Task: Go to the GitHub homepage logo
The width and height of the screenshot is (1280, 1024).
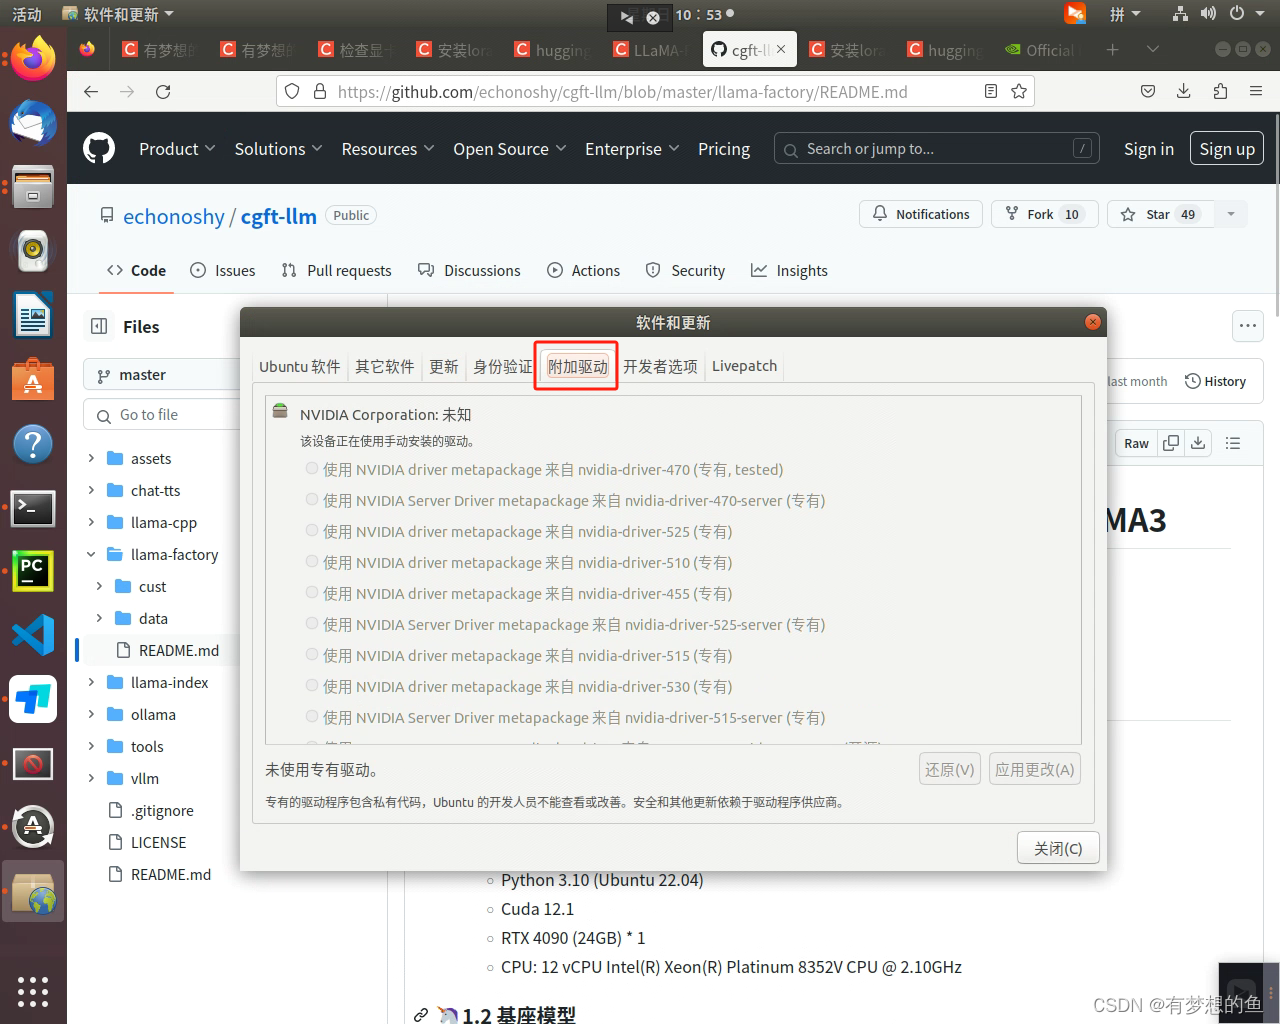Action: [98, 149]
